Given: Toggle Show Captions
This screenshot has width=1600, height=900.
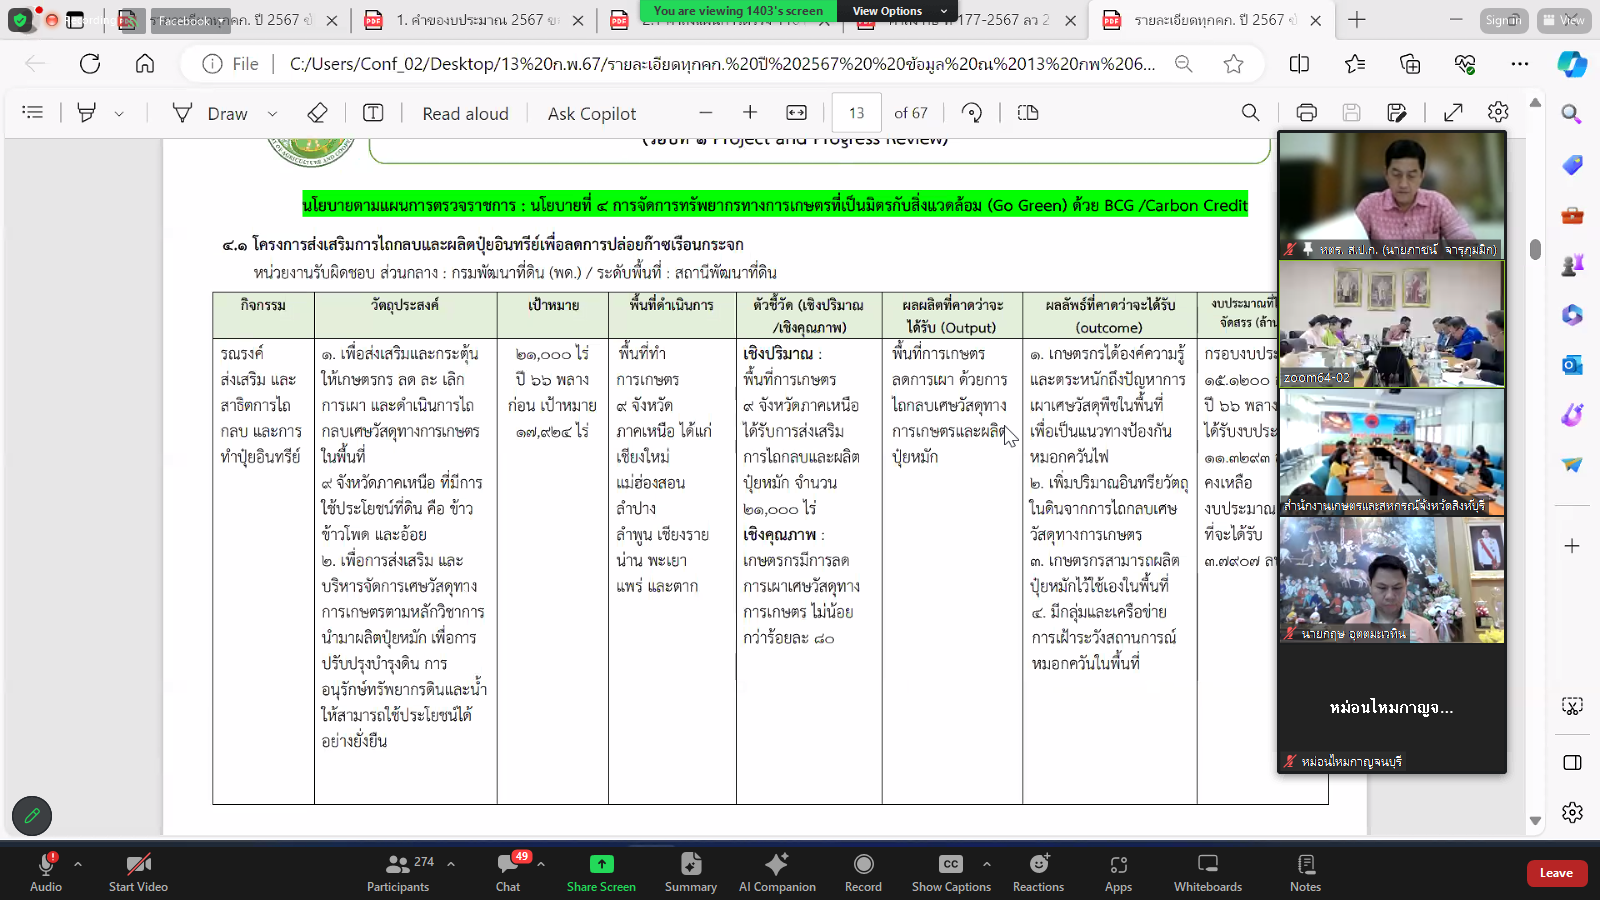Looking at the screenshot, I should pyautogui.click(x=951, y=872).
